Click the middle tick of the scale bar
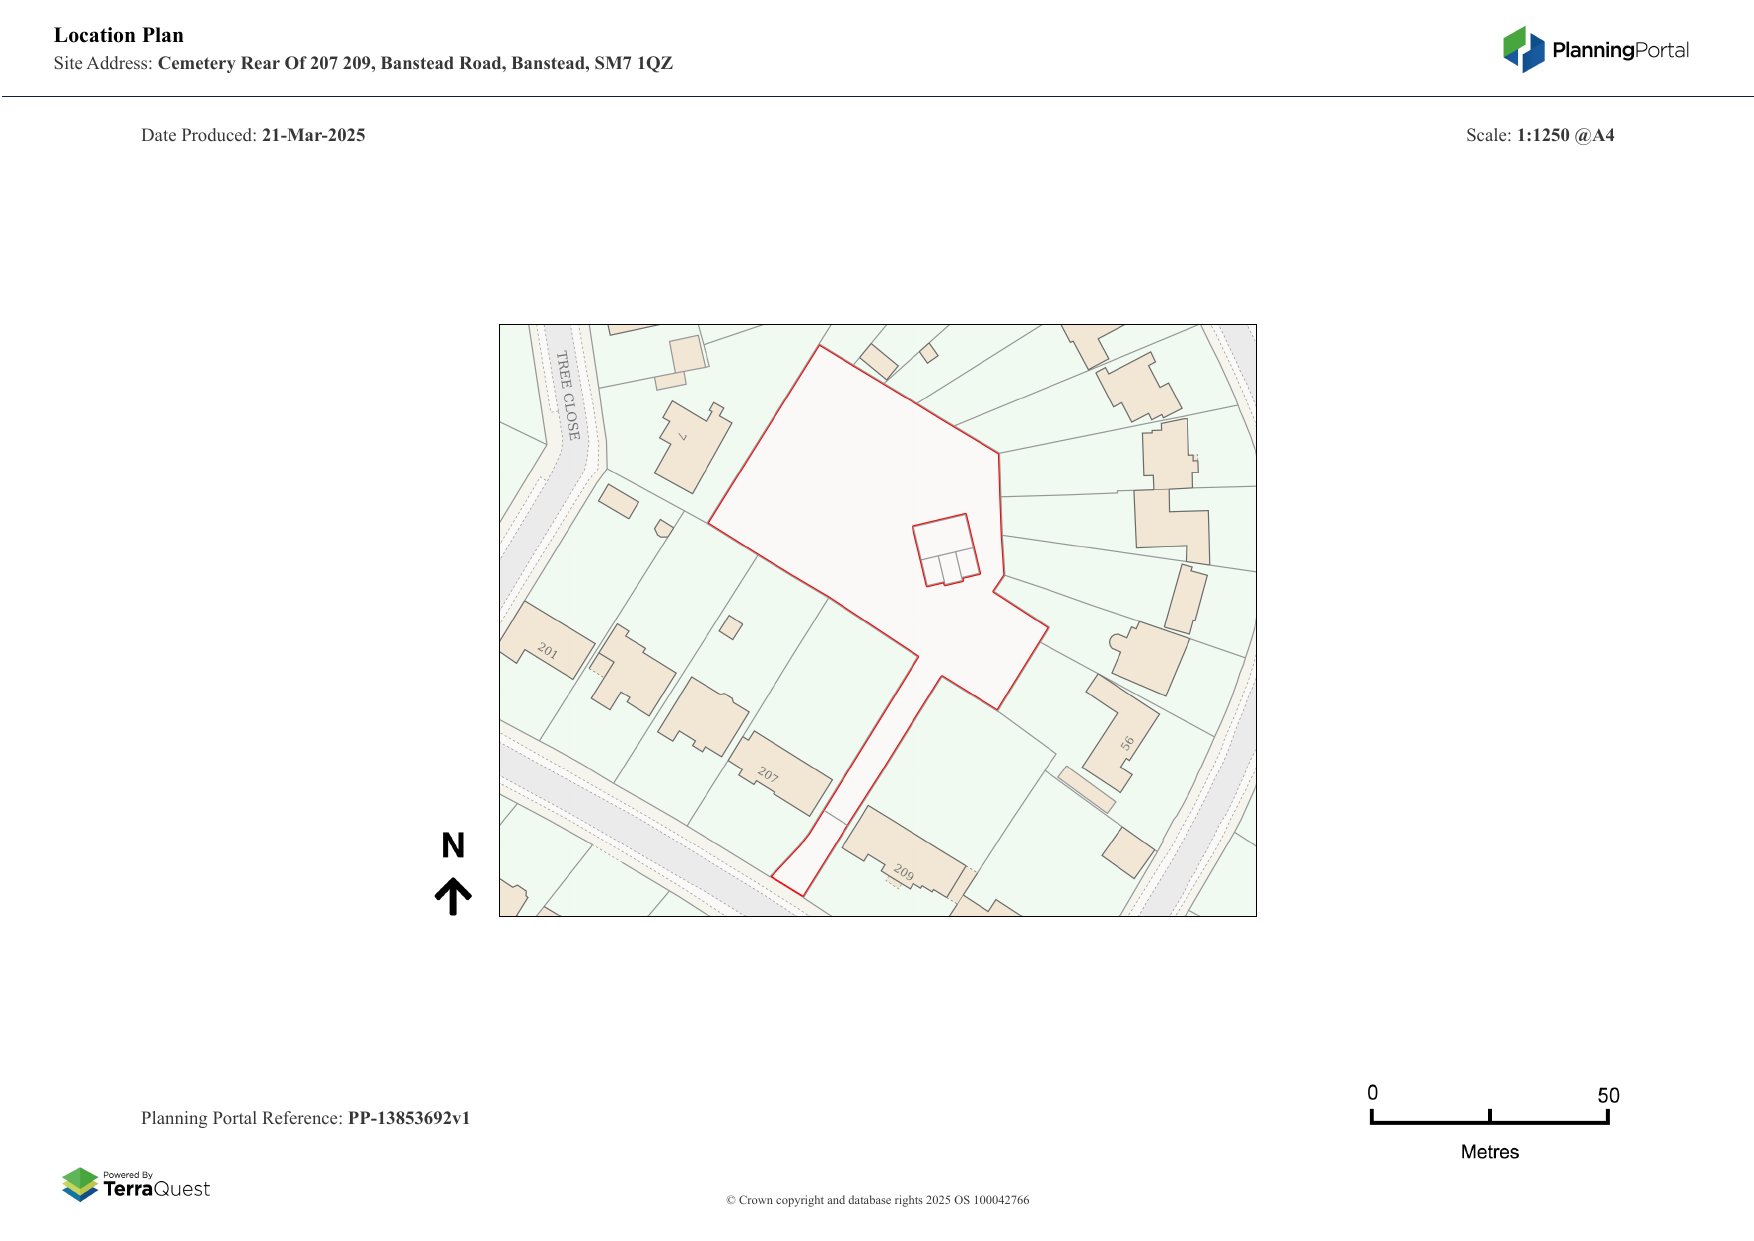Image resolution: width=1754 pixels, height=1241 pixels. 1490,1116
